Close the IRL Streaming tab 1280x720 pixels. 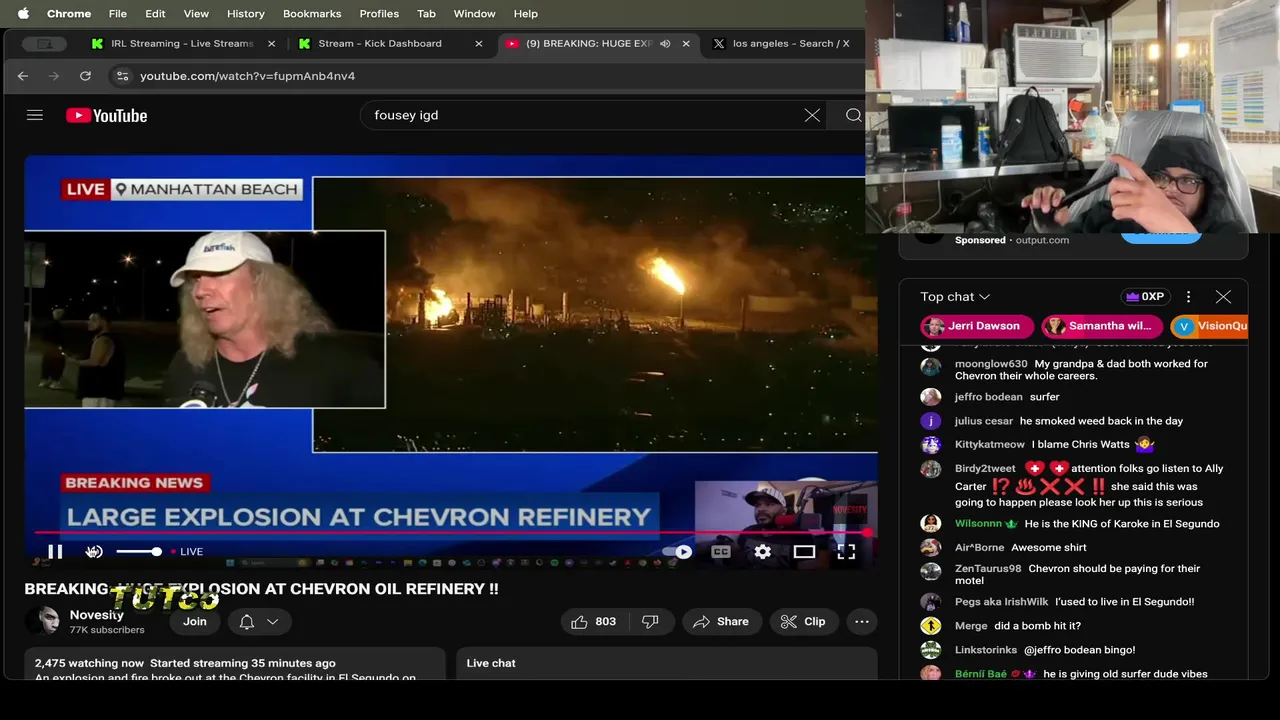[x=271, y=44]
